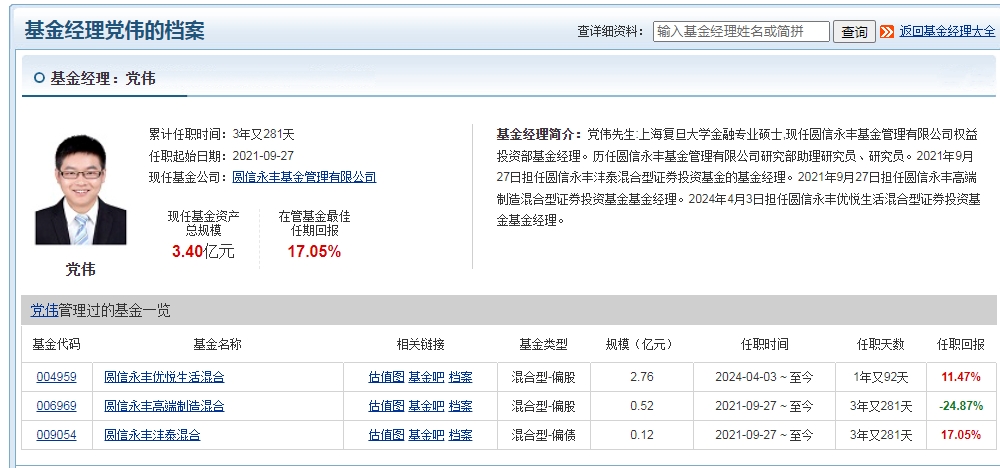Open 档案 for fund 004959
The width and height of the screenshot is (1000, 468).
(x=460, y=377)
